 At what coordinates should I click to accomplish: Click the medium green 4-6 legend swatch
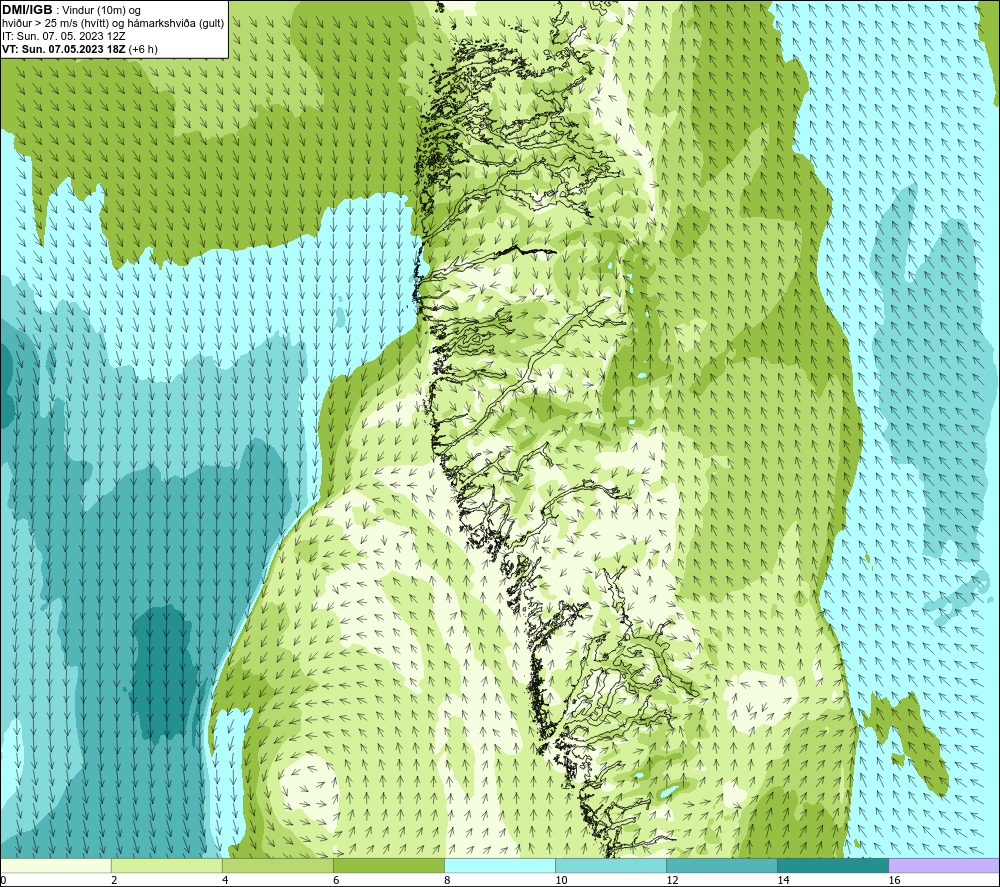(277, 865)
